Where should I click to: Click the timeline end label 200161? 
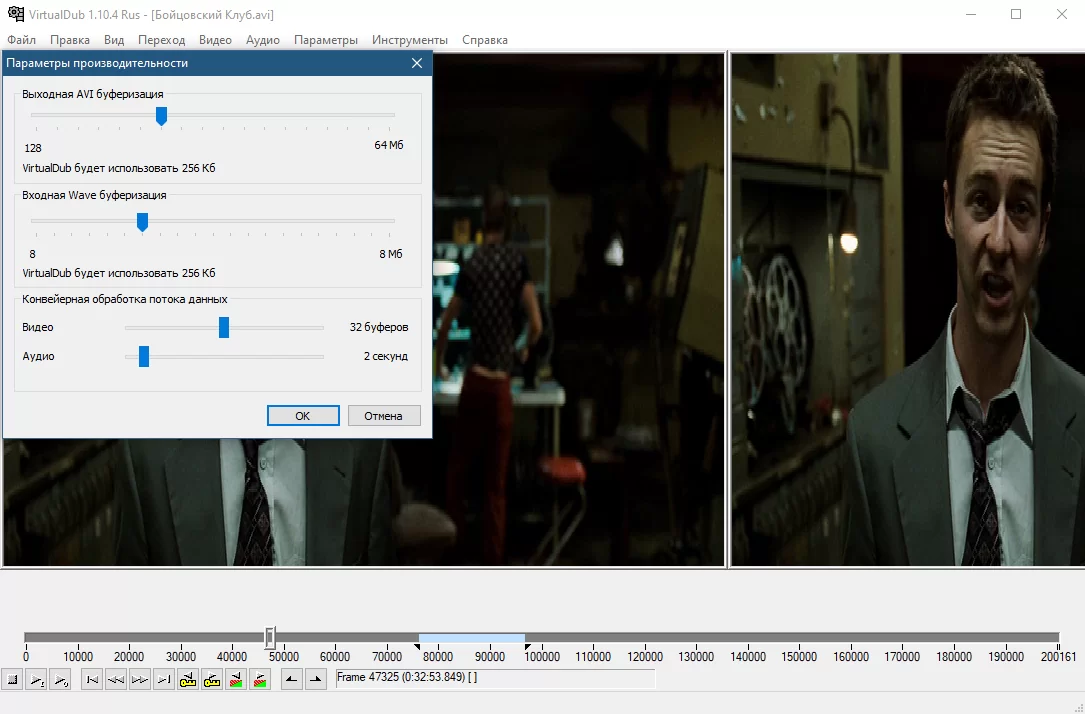(x=1058, y=657)
